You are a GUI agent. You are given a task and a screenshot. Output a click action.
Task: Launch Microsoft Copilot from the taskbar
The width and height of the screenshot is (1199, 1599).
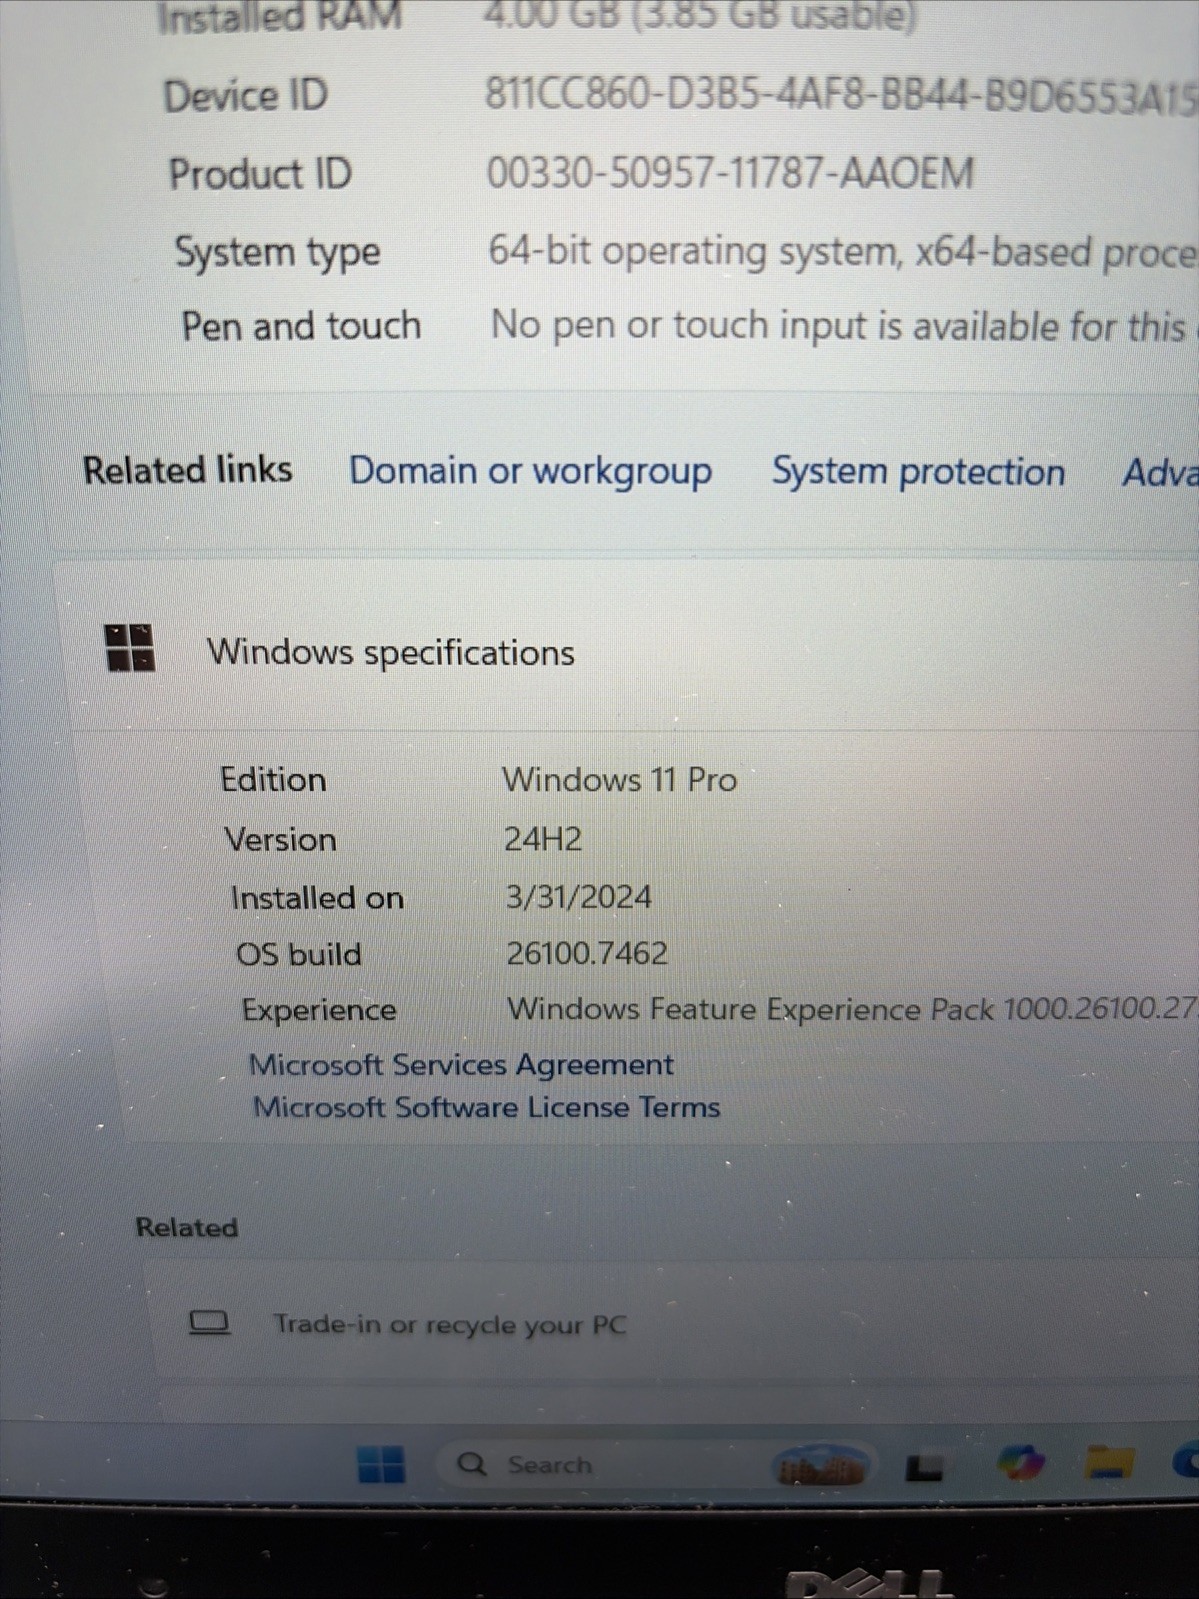(1021, 1464)
